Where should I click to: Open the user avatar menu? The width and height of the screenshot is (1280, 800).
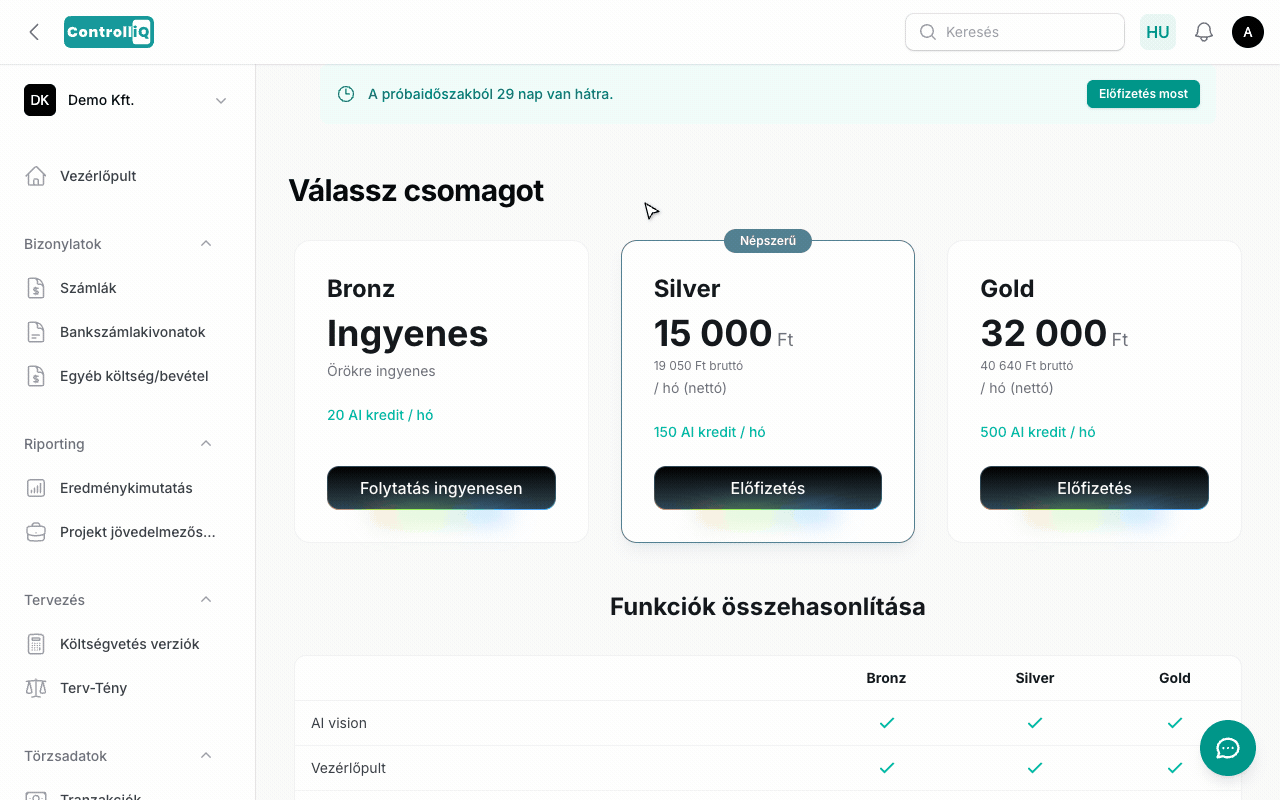pos(1248,32)
